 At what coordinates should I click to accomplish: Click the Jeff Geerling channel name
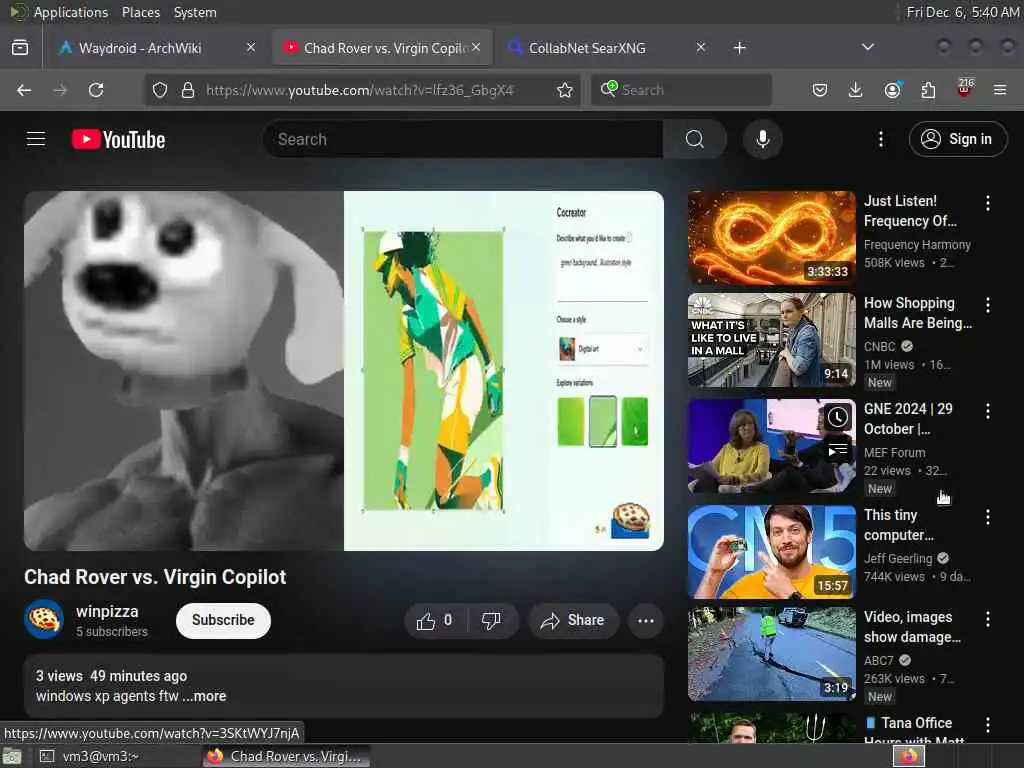point(898,558)
